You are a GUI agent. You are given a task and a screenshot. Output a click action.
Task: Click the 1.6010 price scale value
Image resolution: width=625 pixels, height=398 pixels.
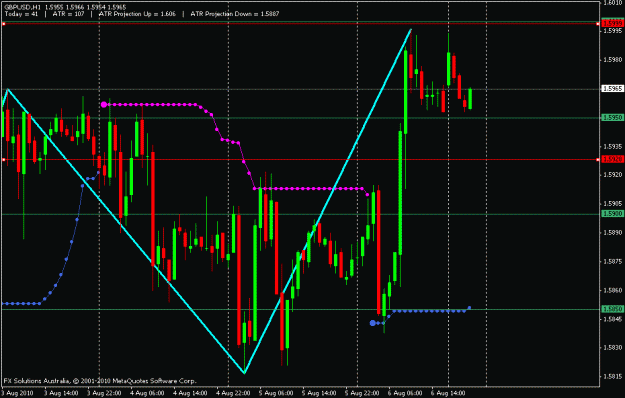613,3
